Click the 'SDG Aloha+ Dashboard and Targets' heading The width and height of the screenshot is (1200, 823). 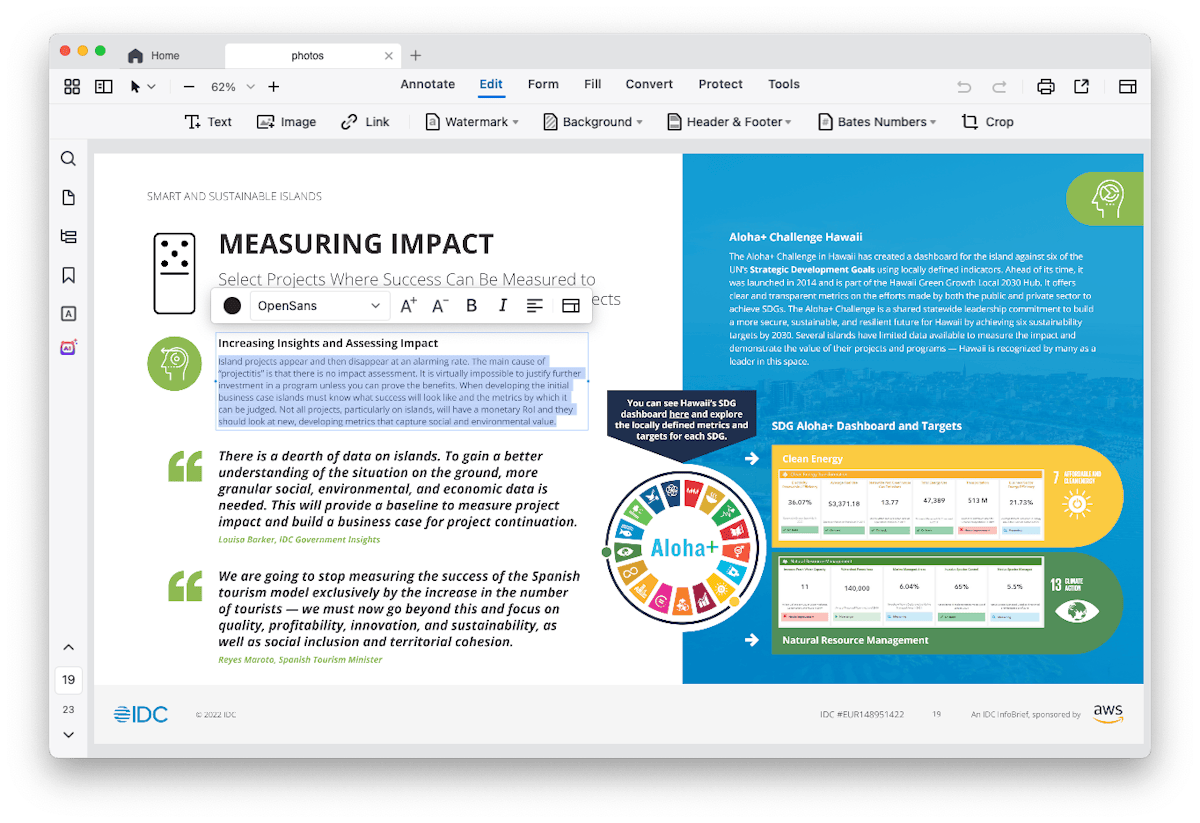867,426
